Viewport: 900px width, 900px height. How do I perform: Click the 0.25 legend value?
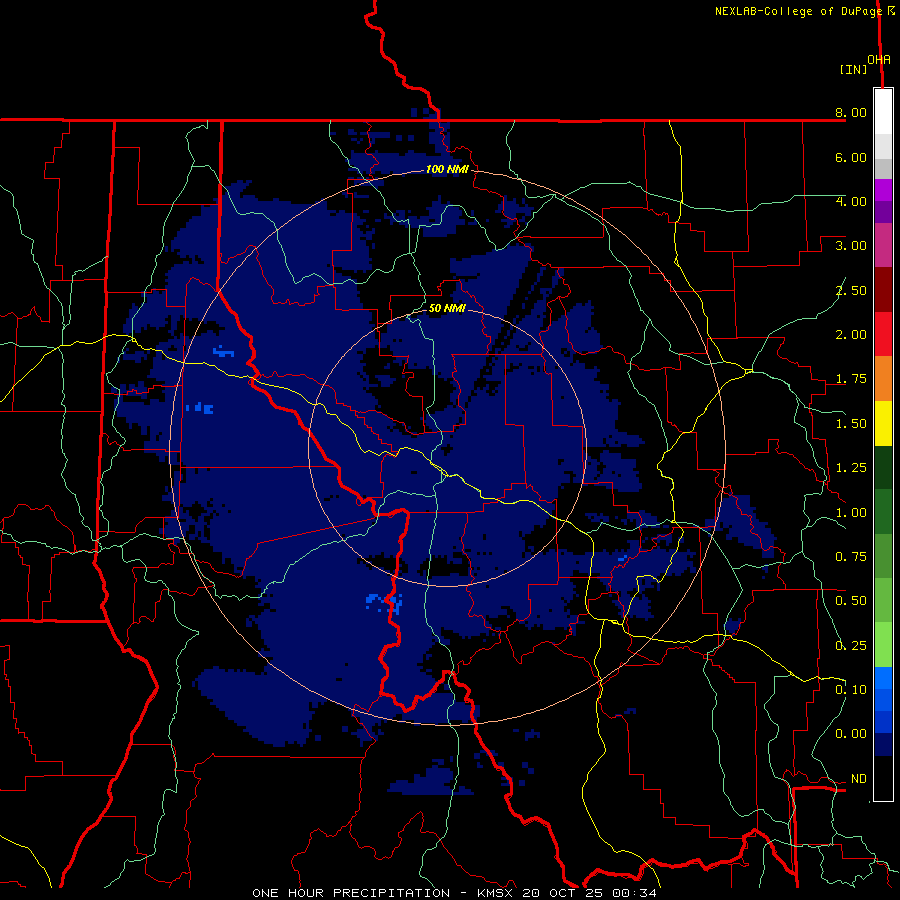tap(851, 646)
